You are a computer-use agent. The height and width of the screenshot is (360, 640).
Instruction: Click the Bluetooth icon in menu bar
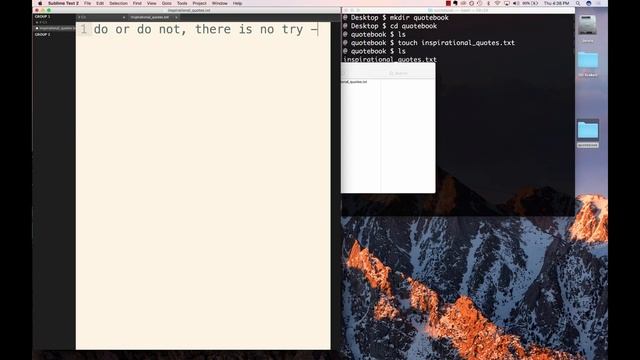click(x=488, y=3)
